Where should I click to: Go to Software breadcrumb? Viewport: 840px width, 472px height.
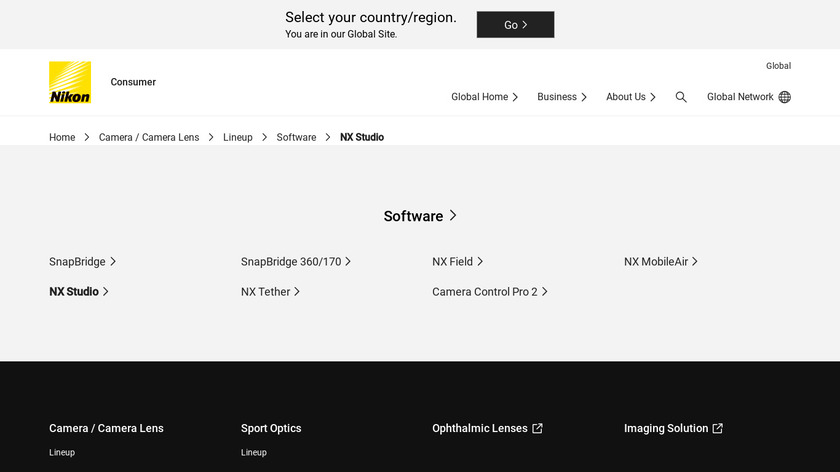[296, 137]
